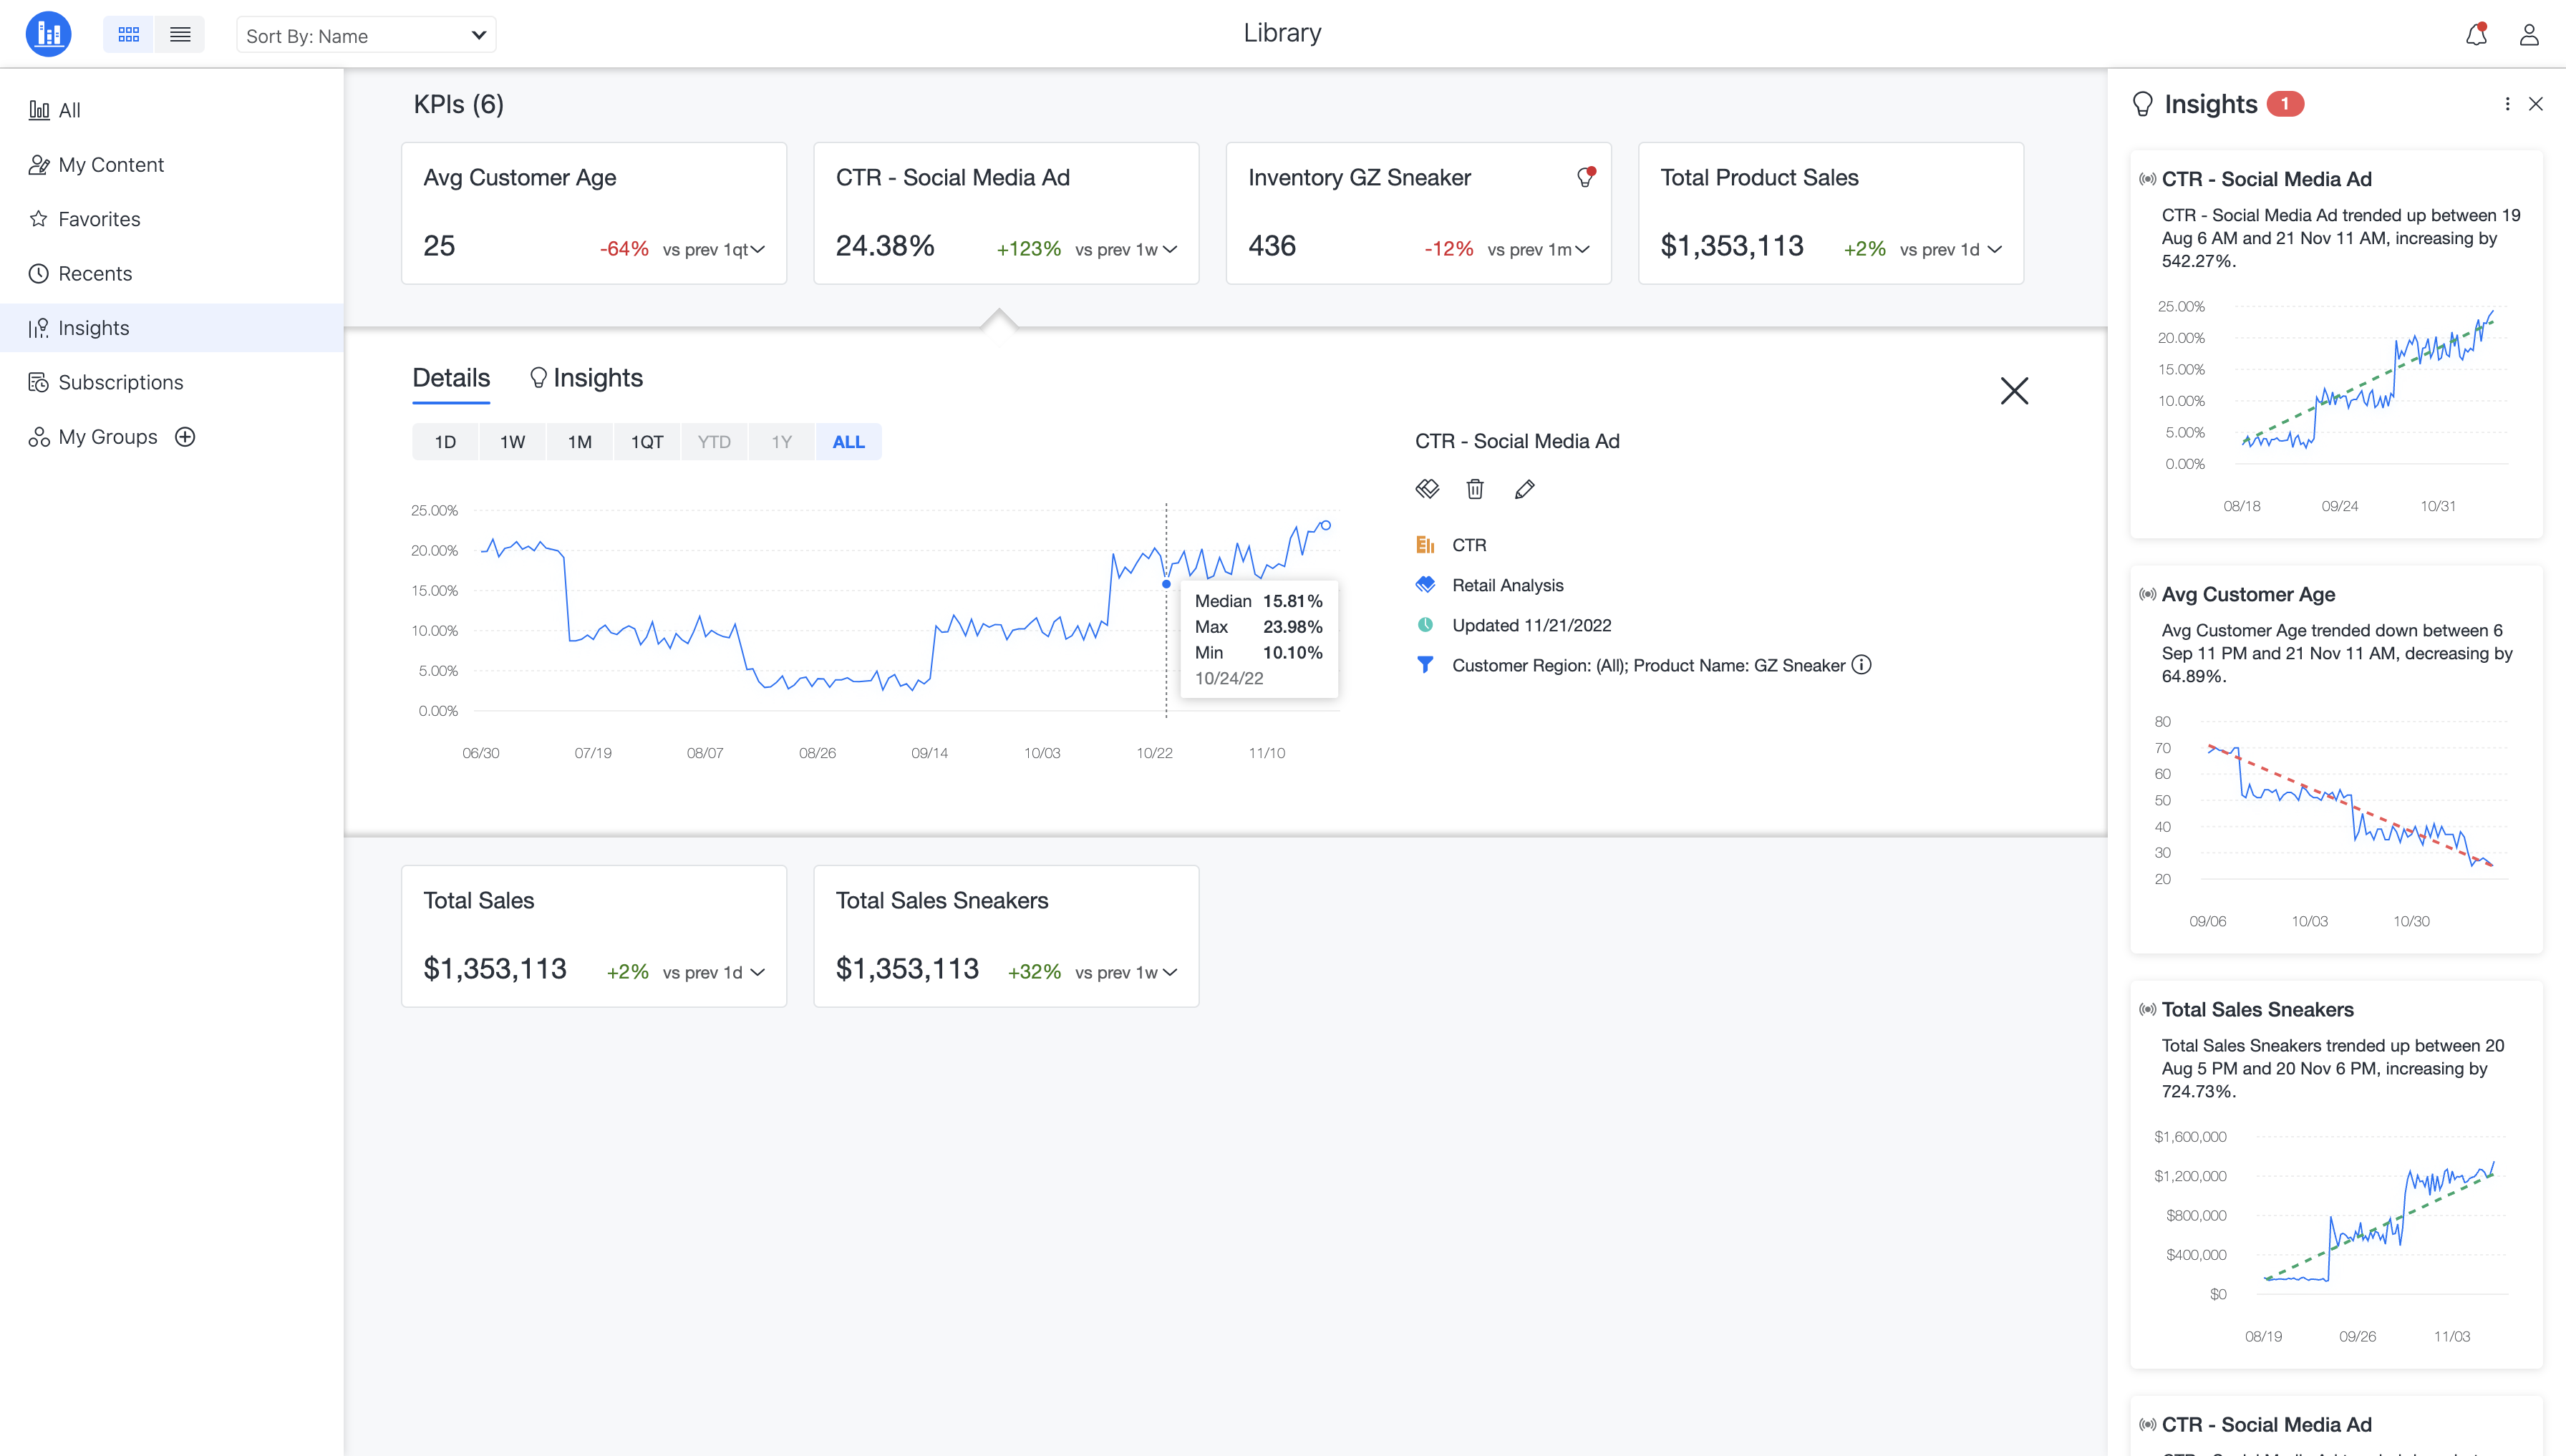Click the delete trash icon for CTR KPI
The width and height of the screenshot is (2566, 1456).
pyautogui.click(x=1475, y=489)
